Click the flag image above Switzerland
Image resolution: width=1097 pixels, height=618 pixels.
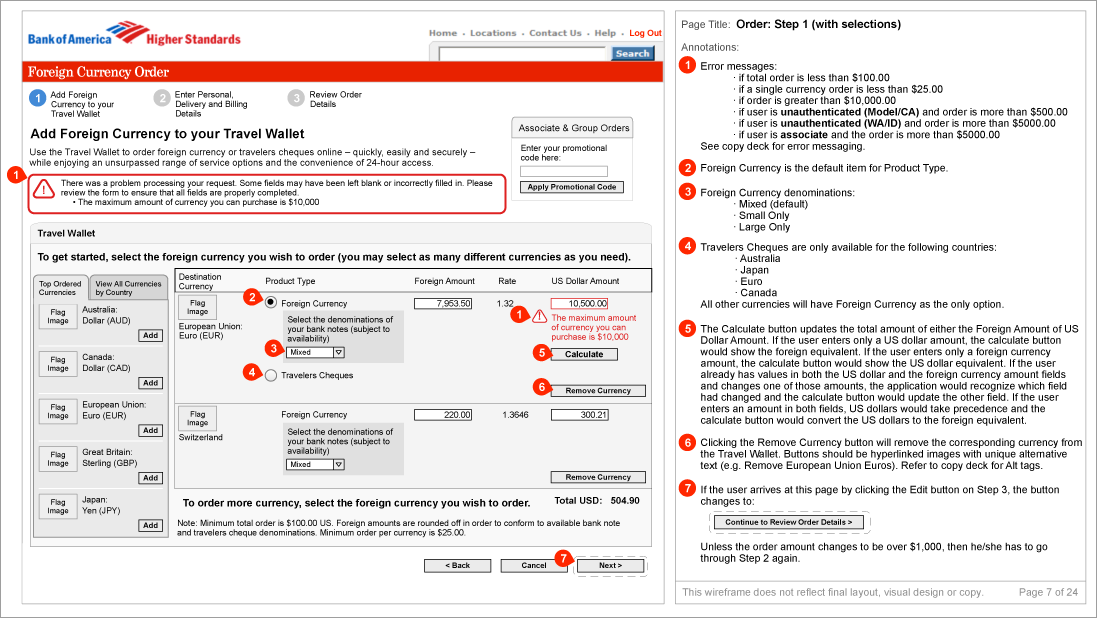coord(197,419)
